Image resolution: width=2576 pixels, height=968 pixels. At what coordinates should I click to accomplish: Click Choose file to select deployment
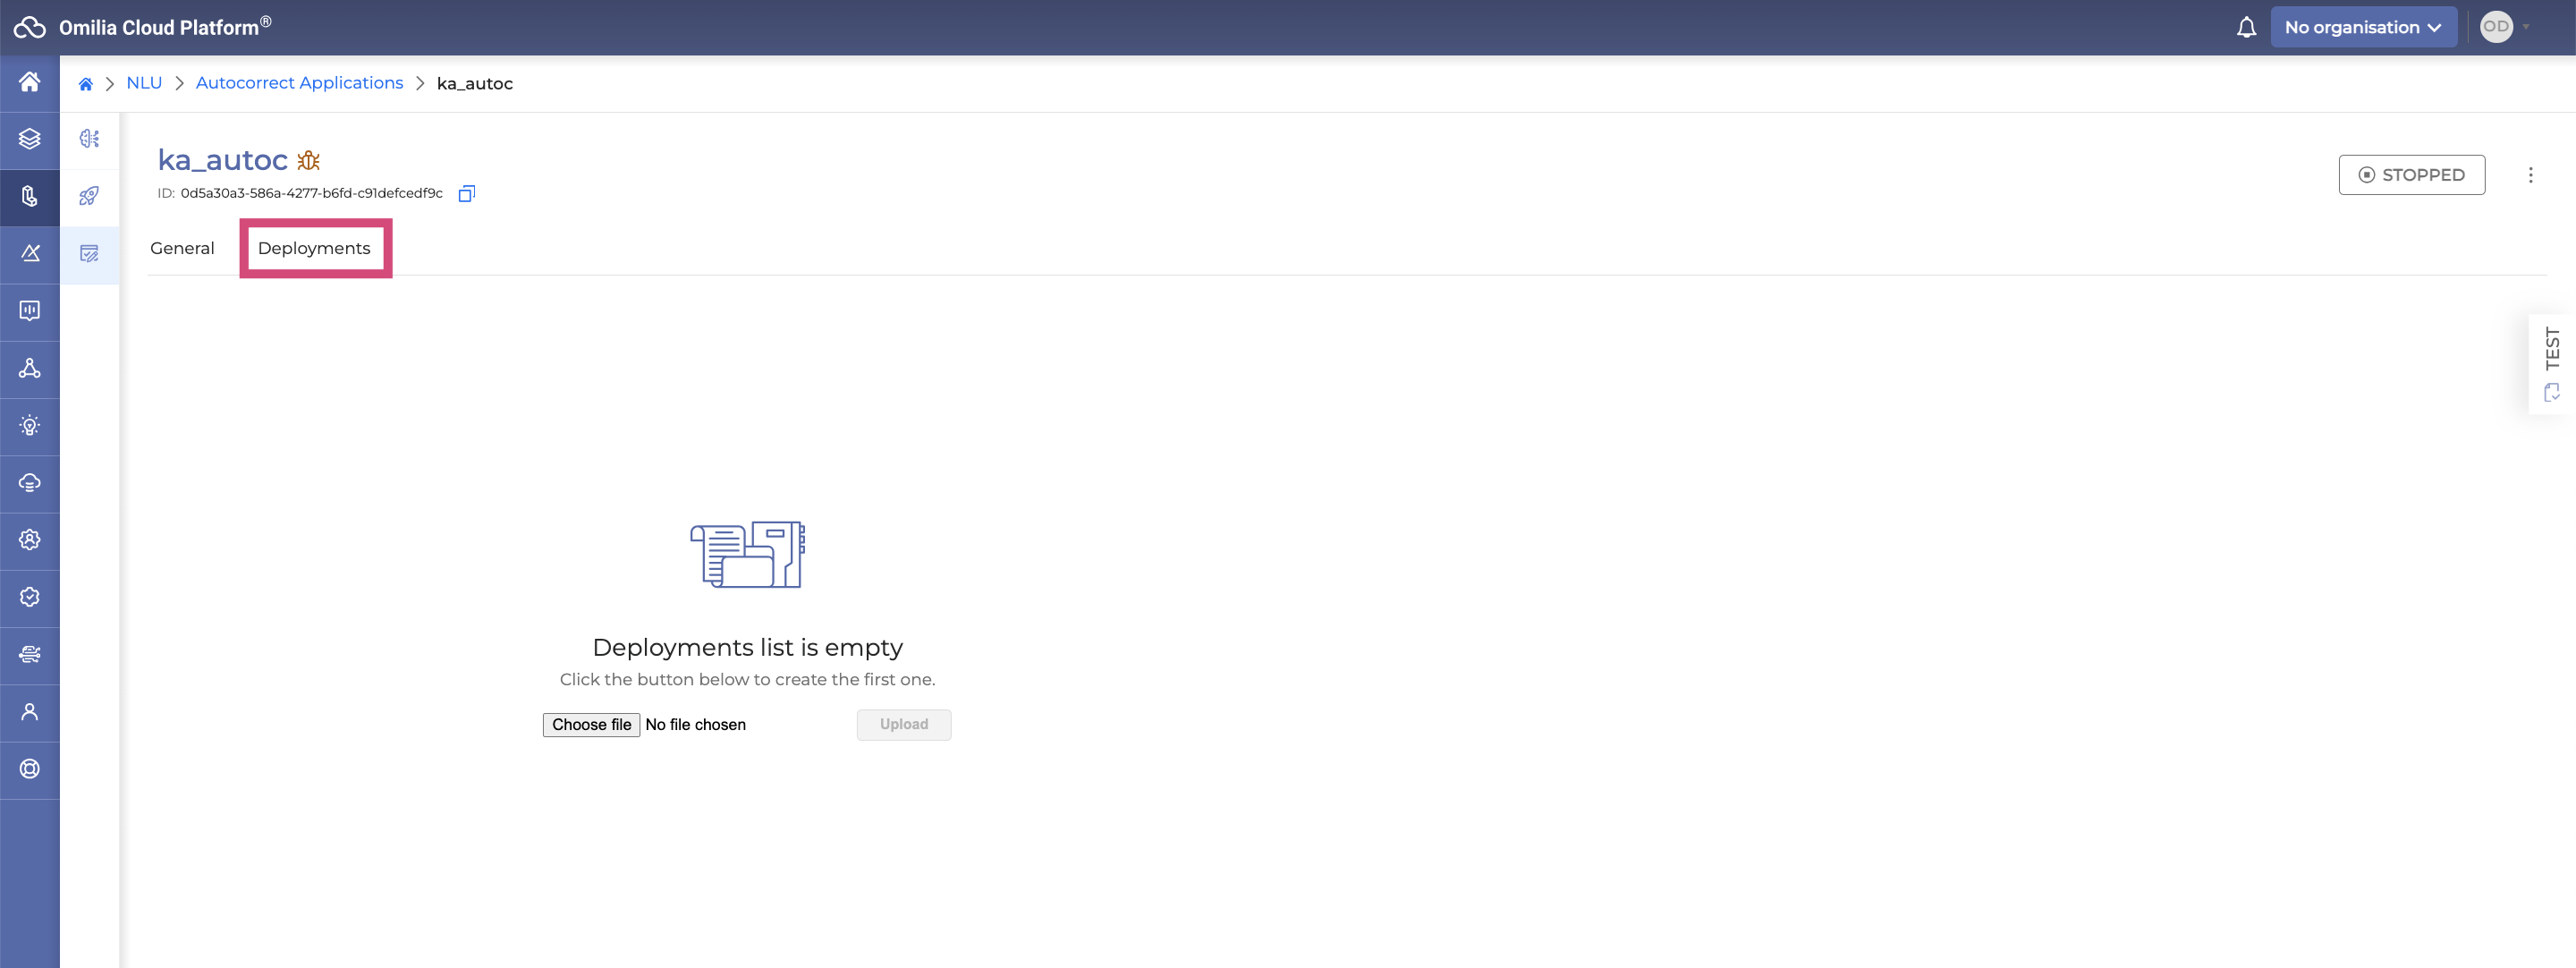click(x=591, y=723)
